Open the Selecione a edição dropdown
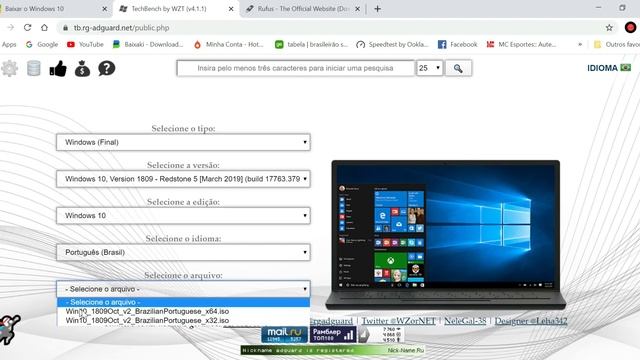 [183, 216]
